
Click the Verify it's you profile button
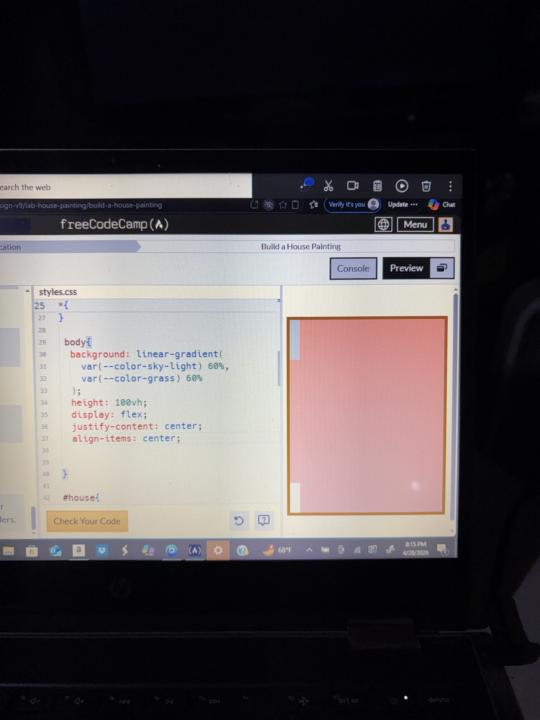click(x=353, y=204)
